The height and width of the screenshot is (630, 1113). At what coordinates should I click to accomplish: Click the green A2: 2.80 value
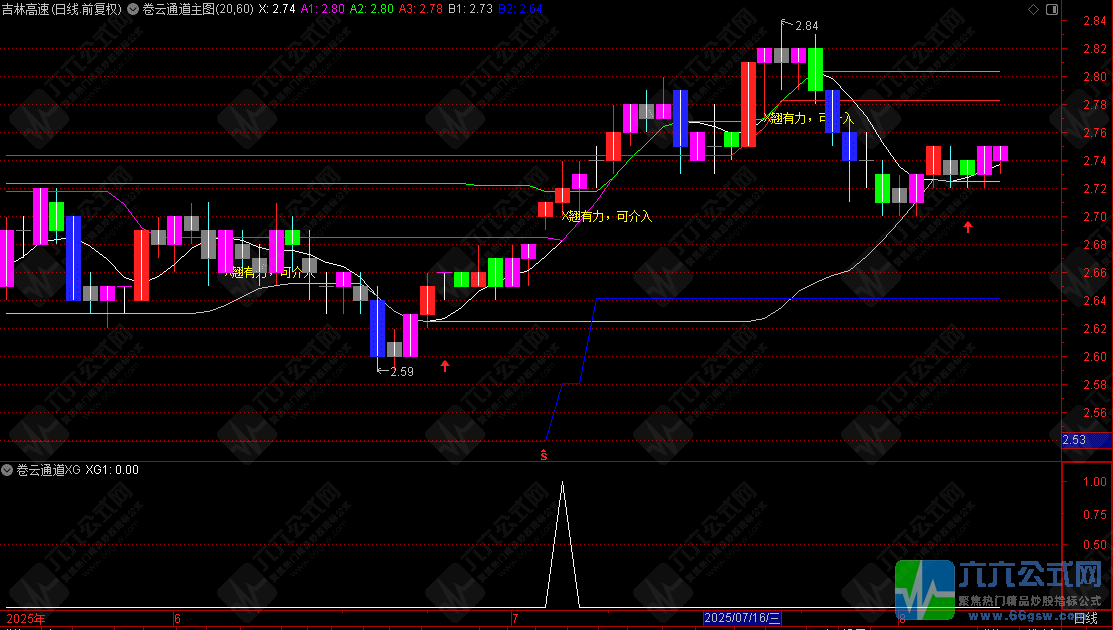click(x=372, y=9)
